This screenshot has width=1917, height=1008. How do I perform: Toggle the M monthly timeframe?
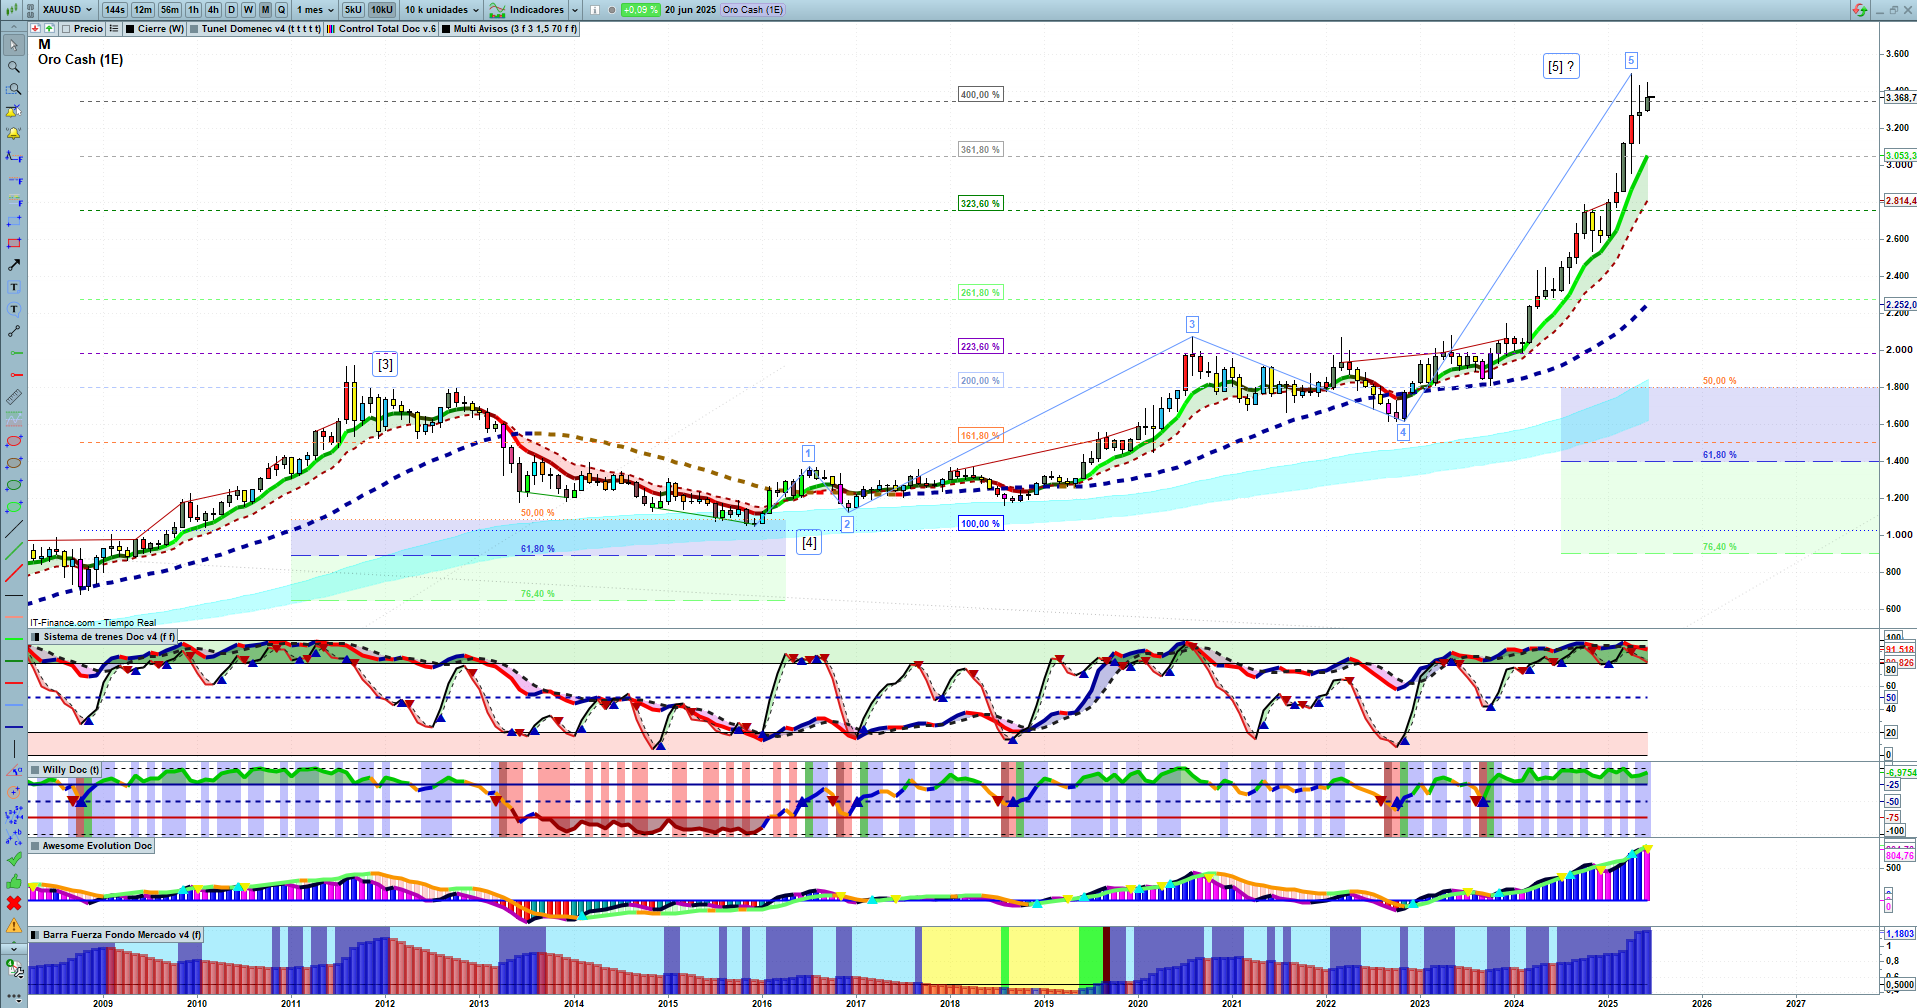pos(265,10)
